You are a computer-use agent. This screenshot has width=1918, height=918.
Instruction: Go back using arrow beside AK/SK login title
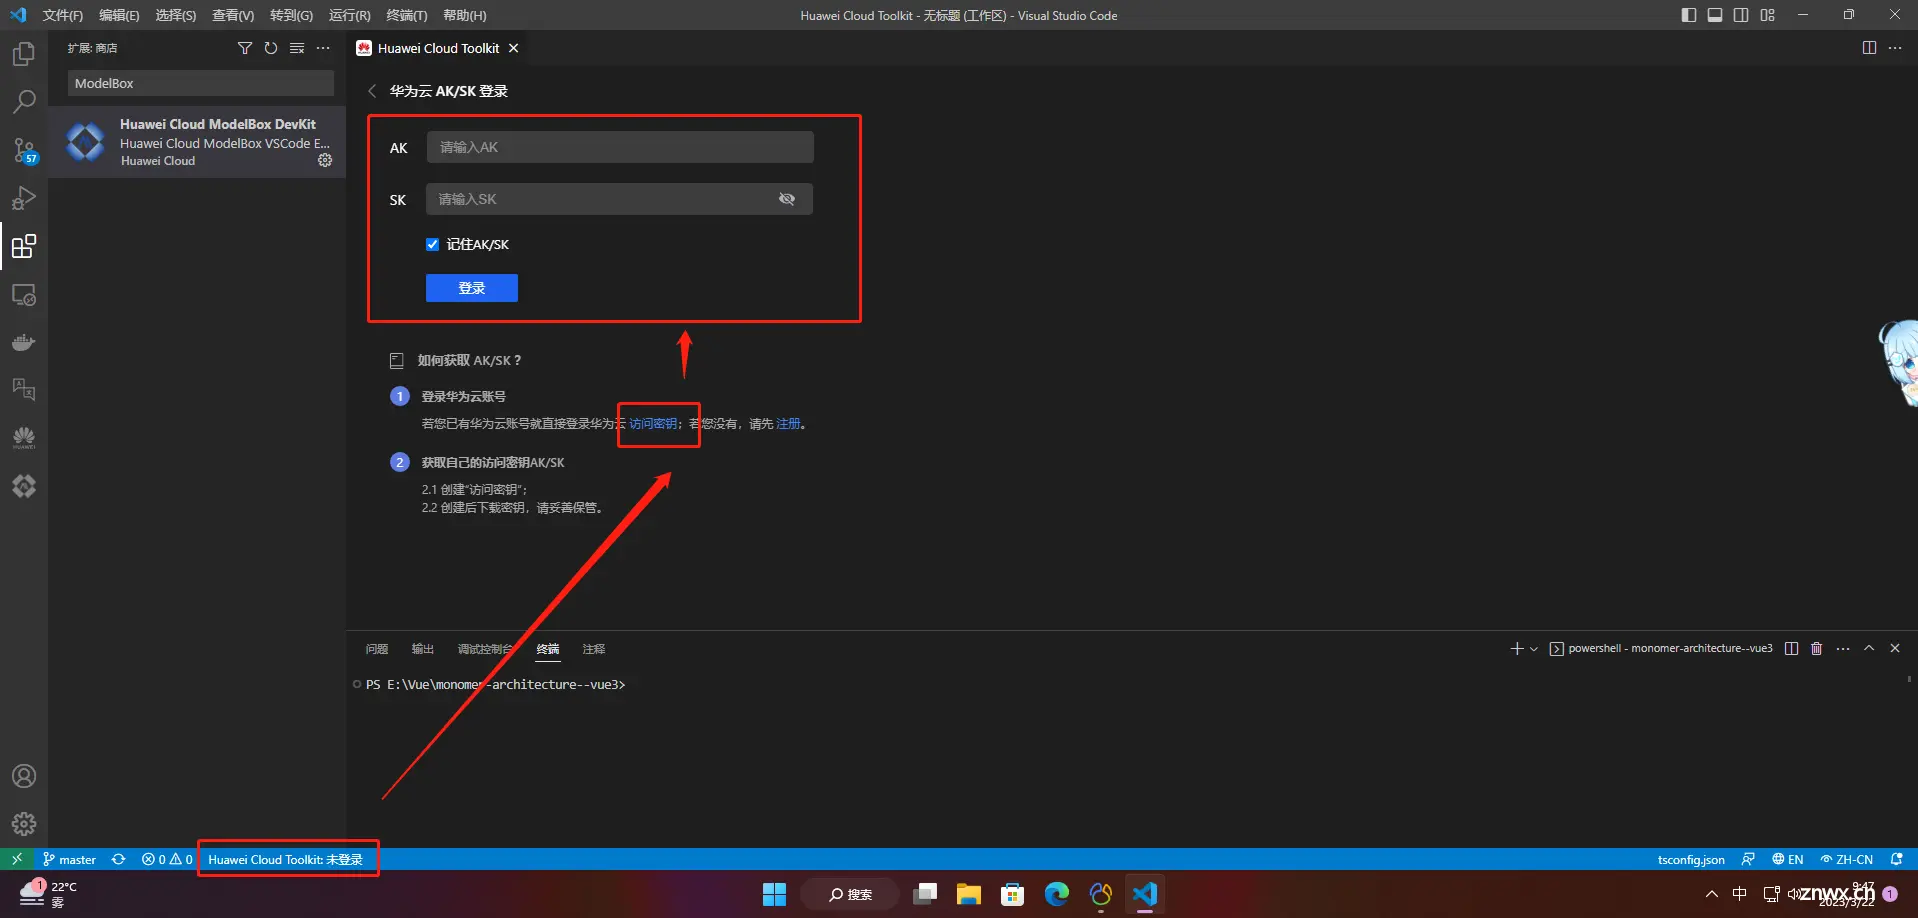(x=372, y=91)
